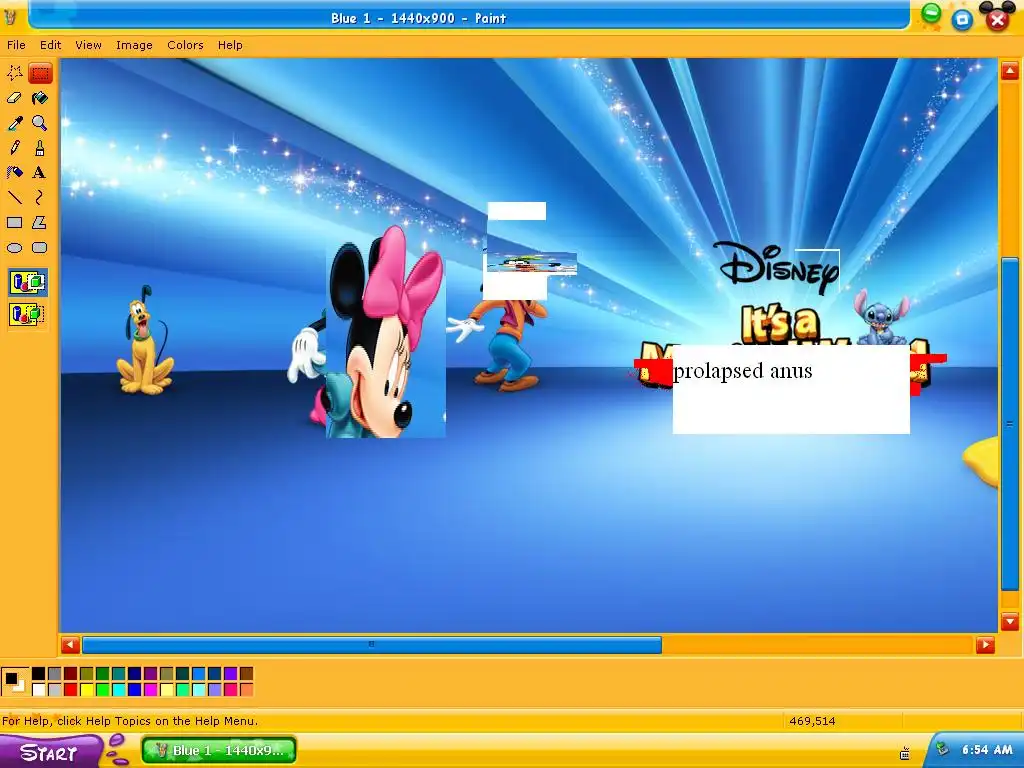Open the Help menu
This screenshot has width=1024, height=768.
[230, 45]
